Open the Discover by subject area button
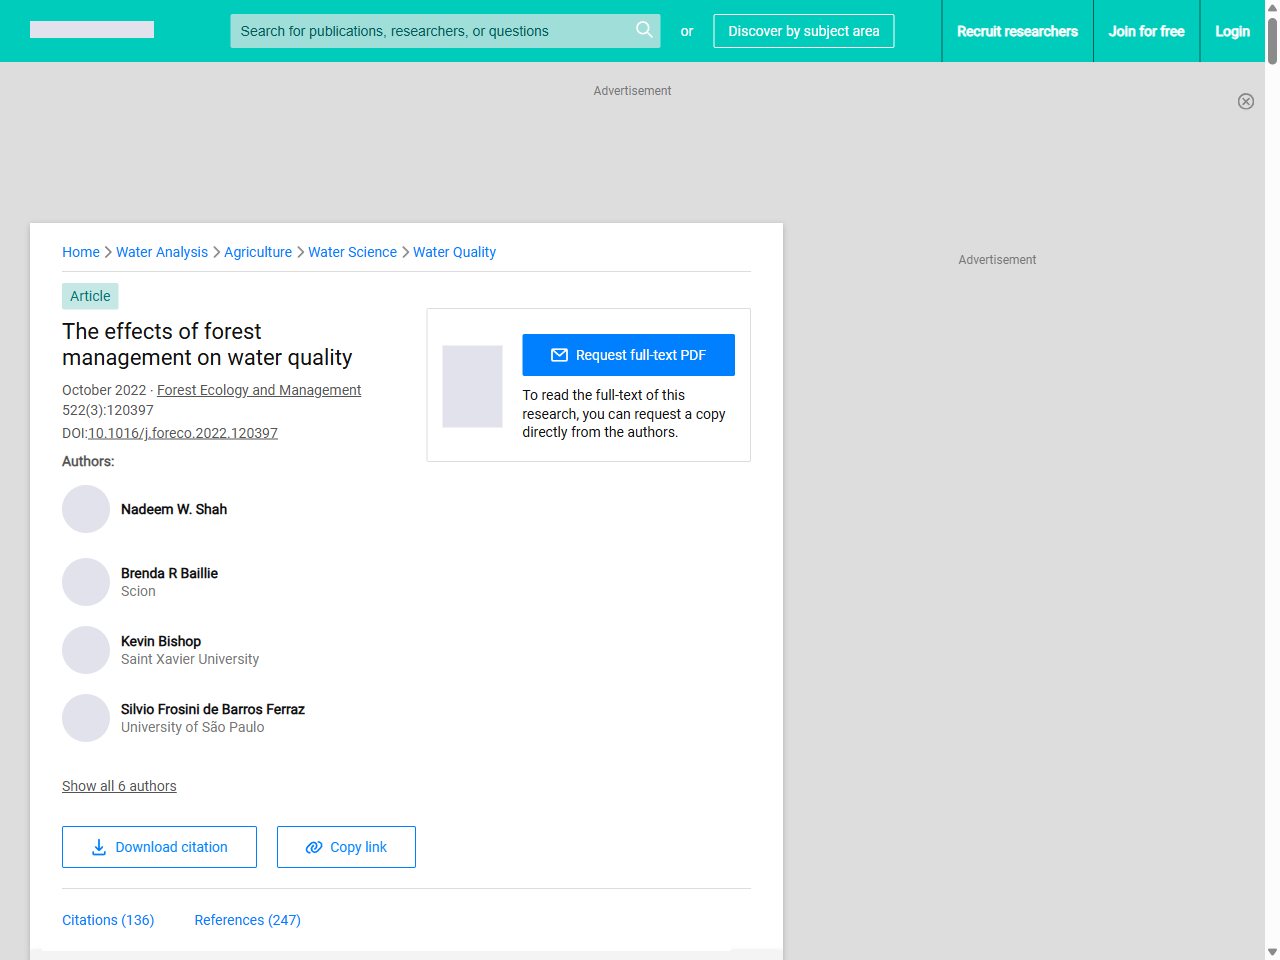The width and height of the screenshot is (1280, 960). (x=803, y=31)
